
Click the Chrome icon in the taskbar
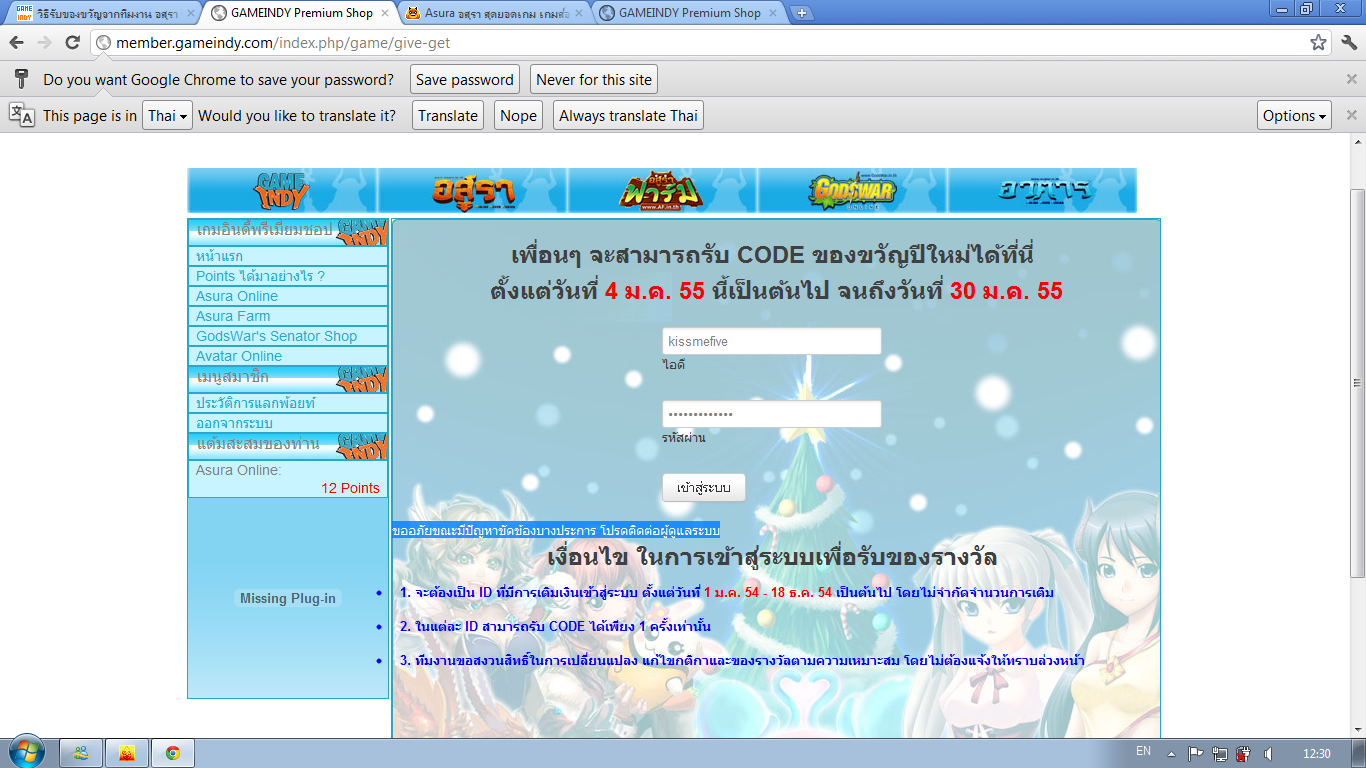[173, 753]
